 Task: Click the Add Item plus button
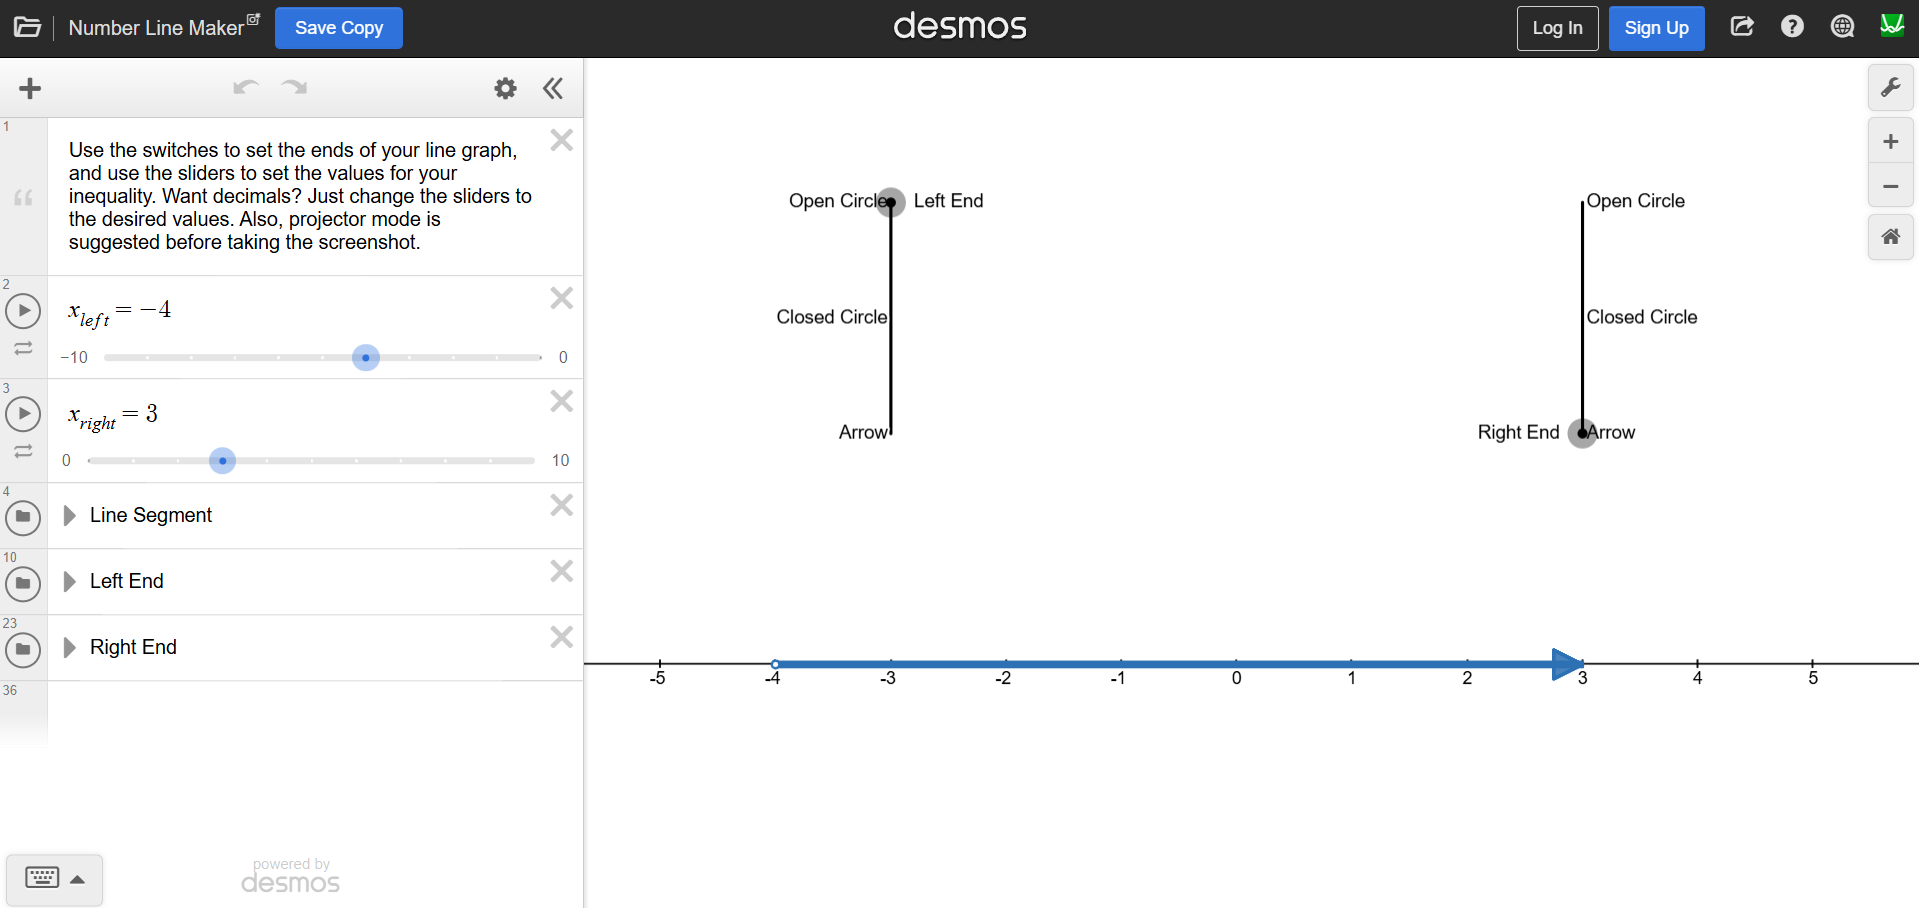point(30,88)
